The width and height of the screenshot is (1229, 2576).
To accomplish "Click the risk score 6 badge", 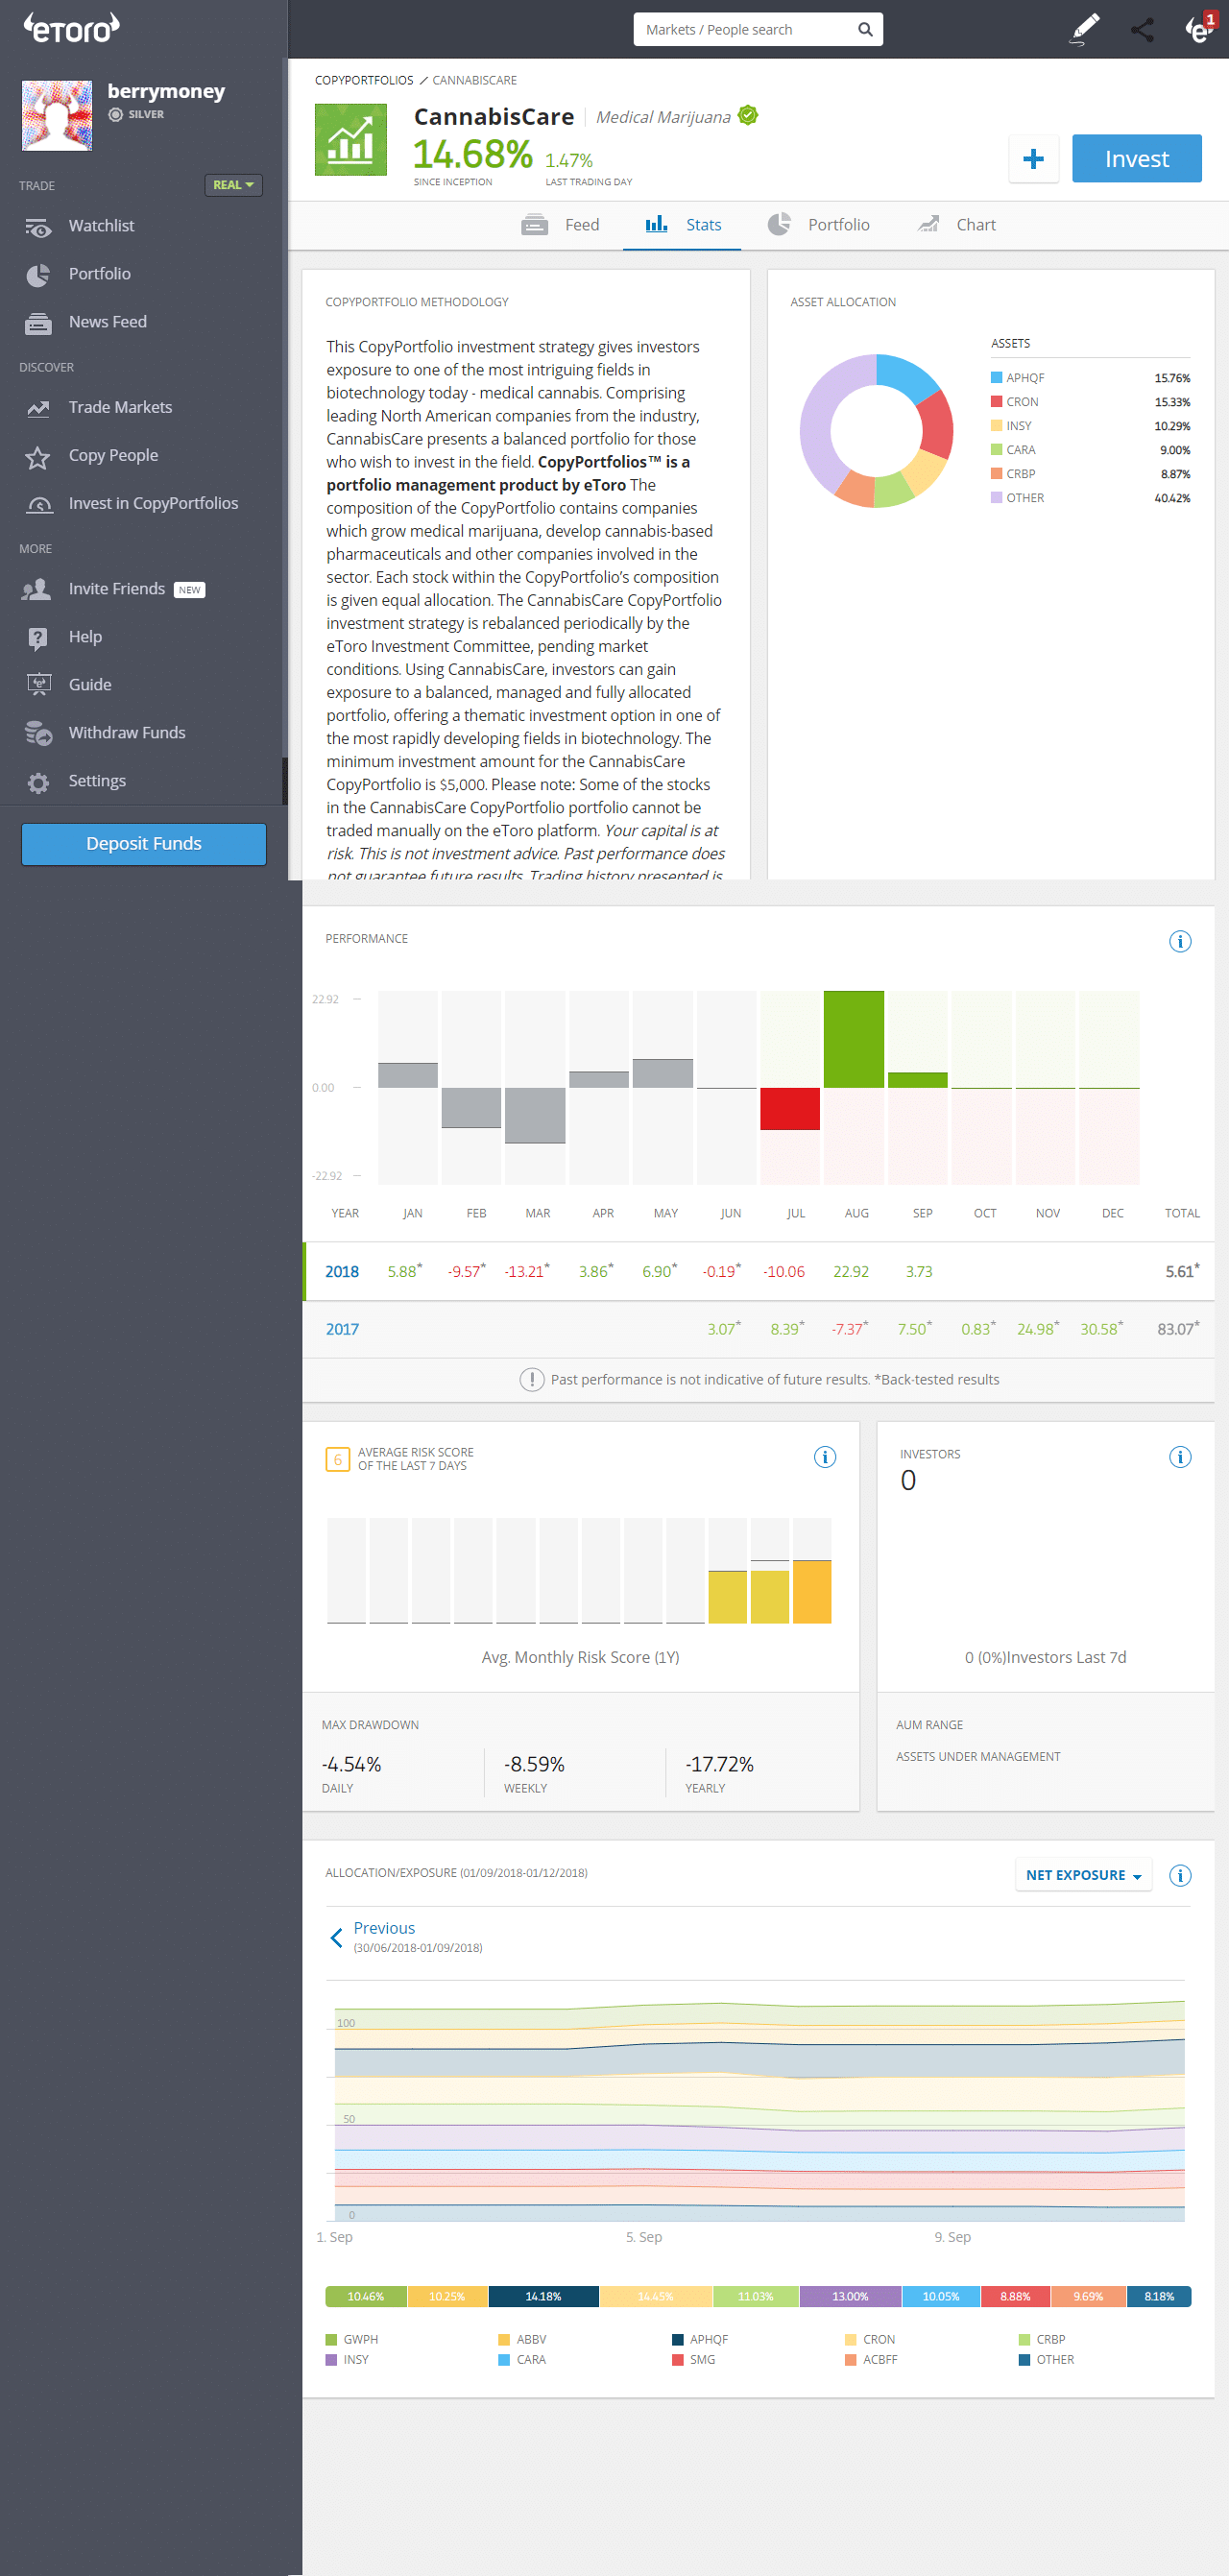I will tap(338, 1459).
